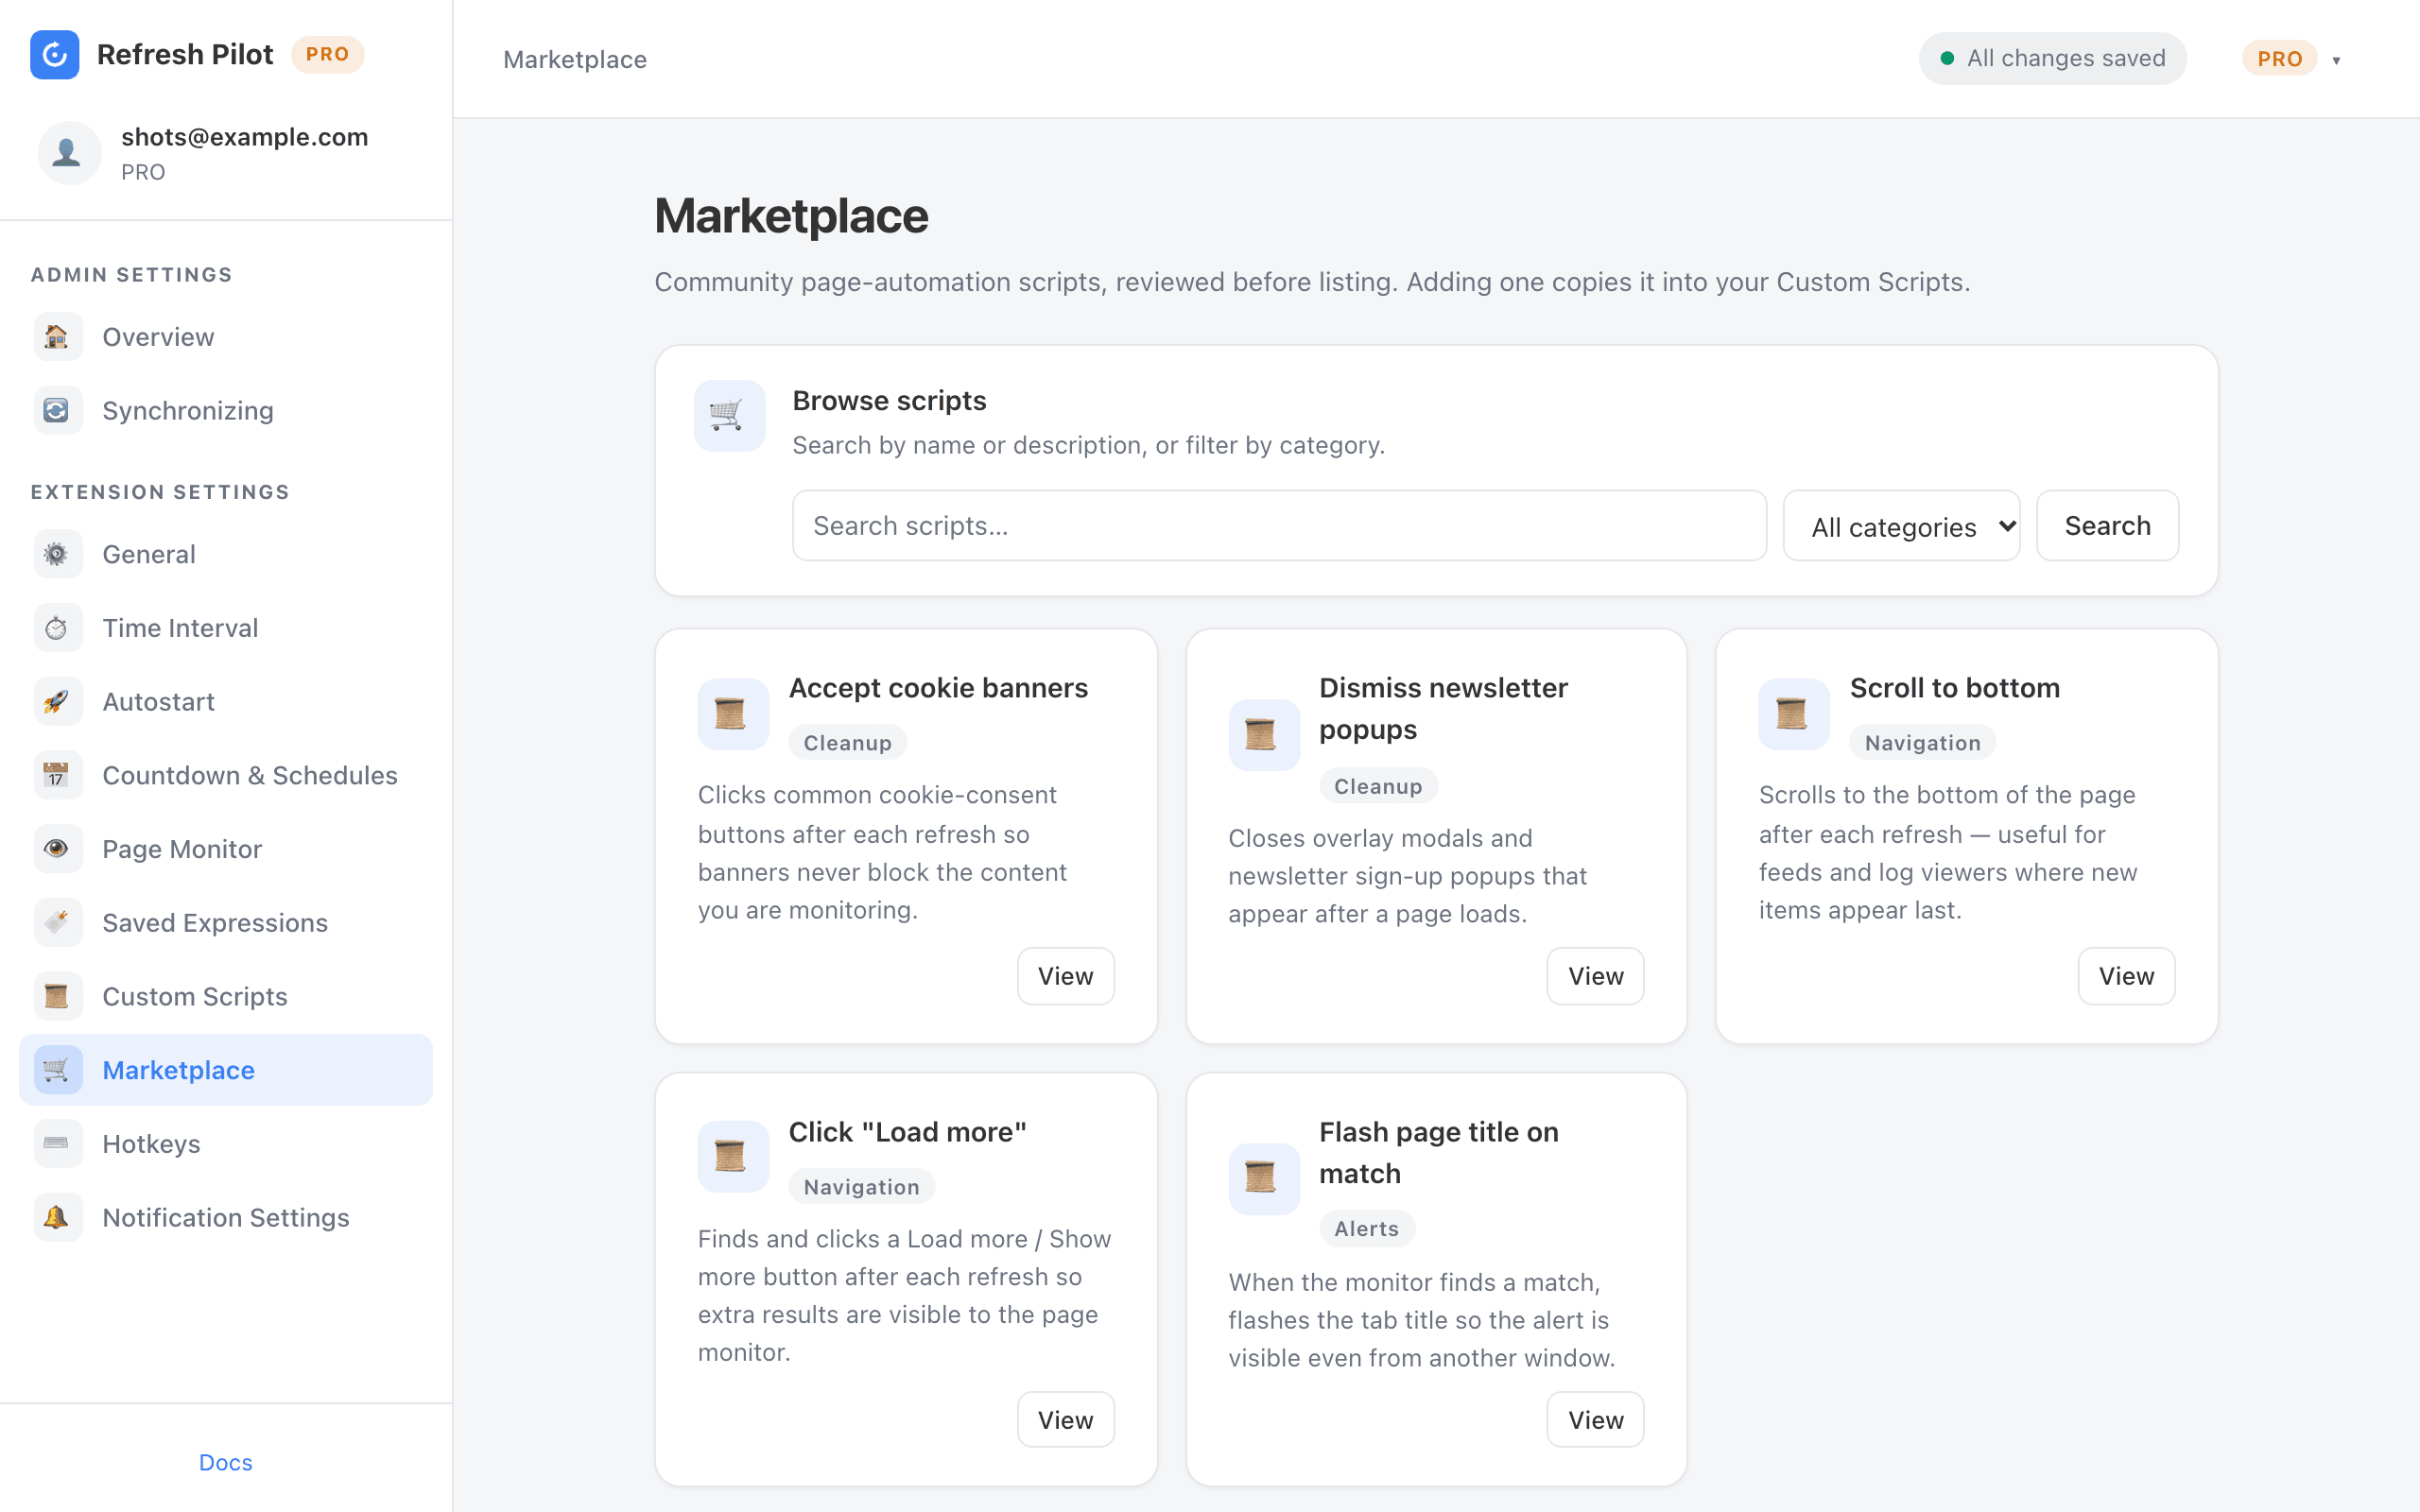Image resolution: width=2420 pixels, height=1512 pixels.
Task: Select the General gear icon
Action: click(x=57, y=554)
